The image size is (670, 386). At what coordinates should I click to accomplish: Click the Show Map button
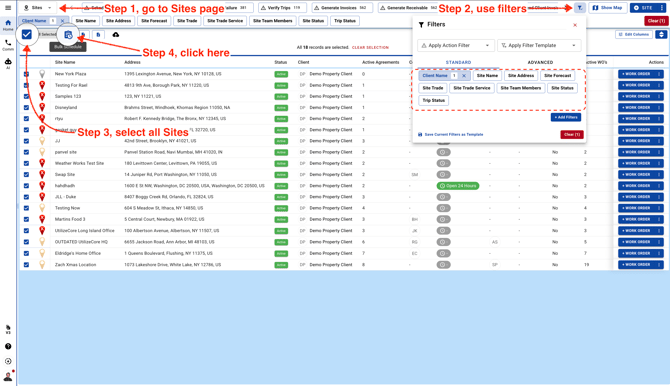point(608,8)
